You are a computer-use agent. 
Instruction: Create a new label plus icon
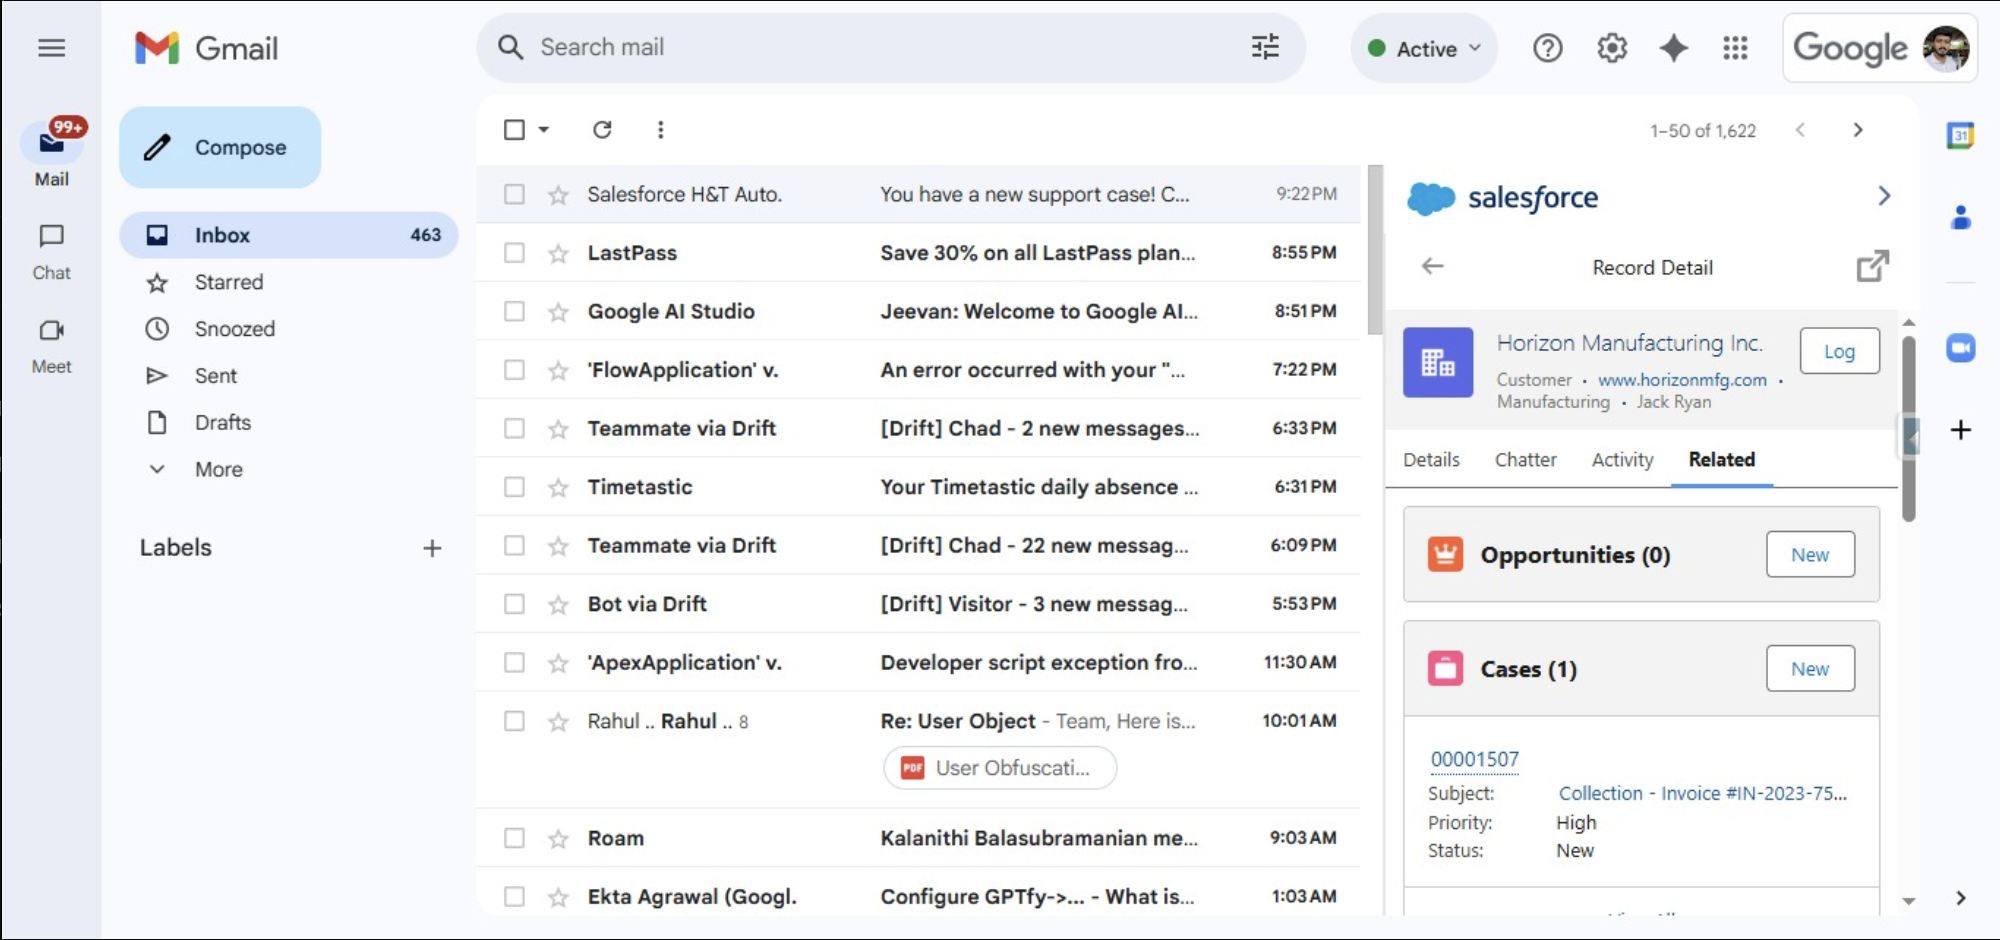point(432,548)
